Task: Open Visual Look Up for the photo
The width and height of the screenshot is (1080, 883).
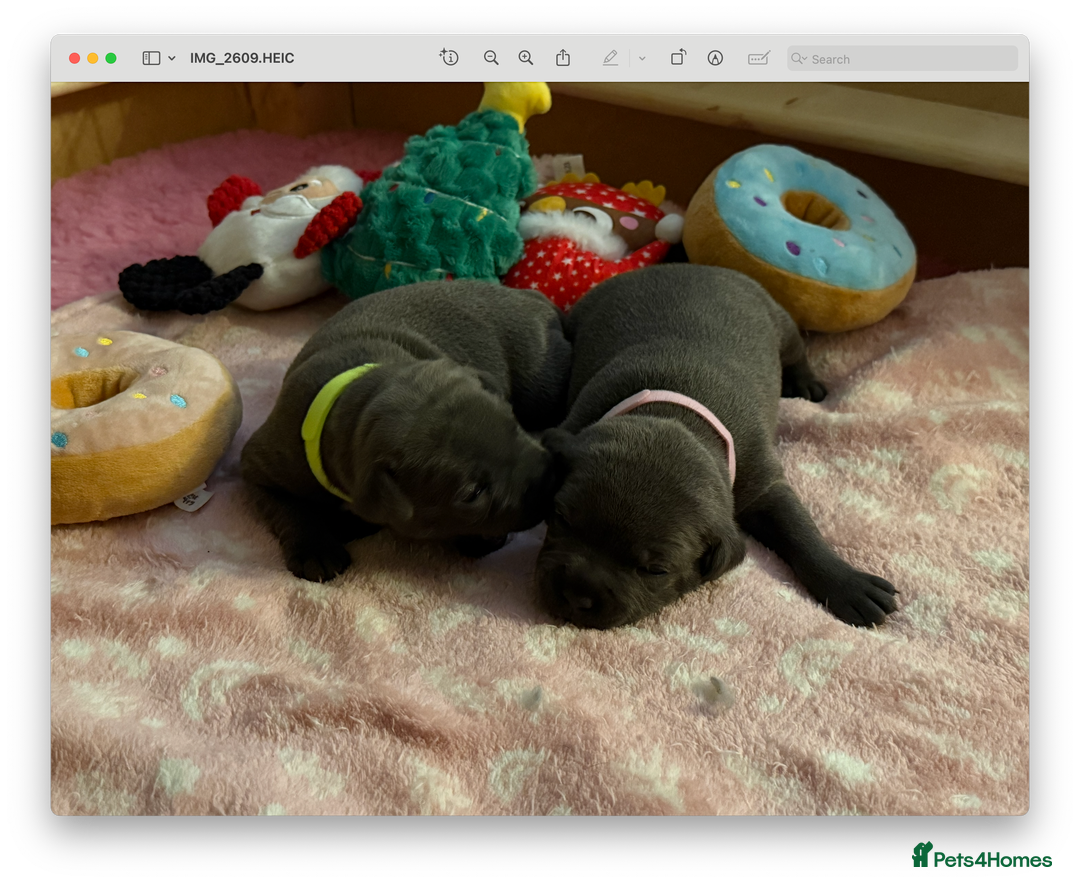Action: click(x=449, y=58)
